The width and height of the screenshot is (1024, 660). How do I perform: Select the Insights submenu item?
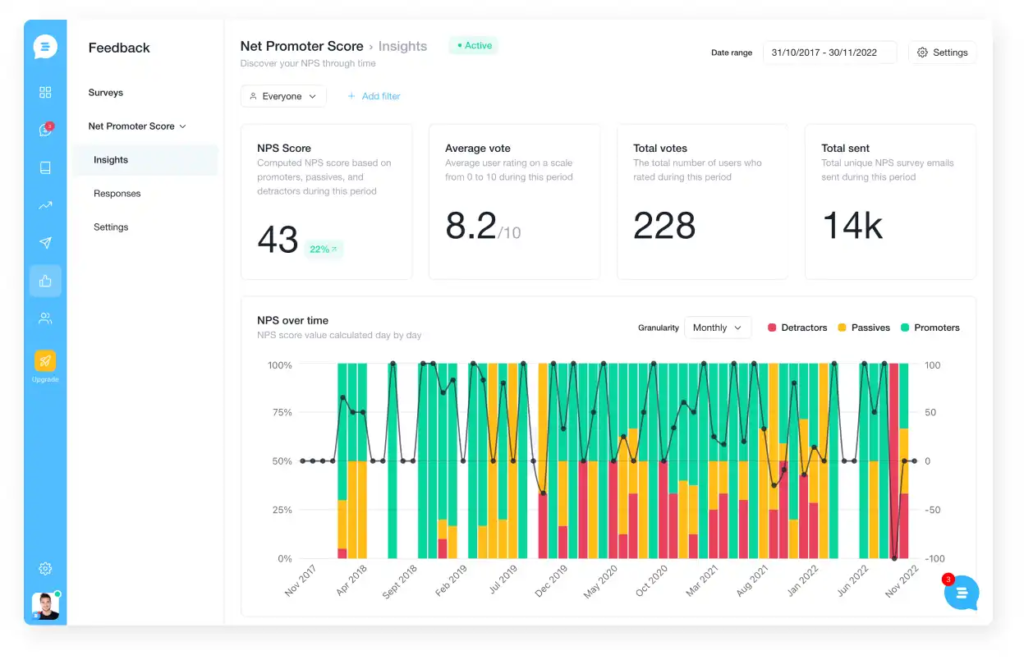(x=146, y=160)
